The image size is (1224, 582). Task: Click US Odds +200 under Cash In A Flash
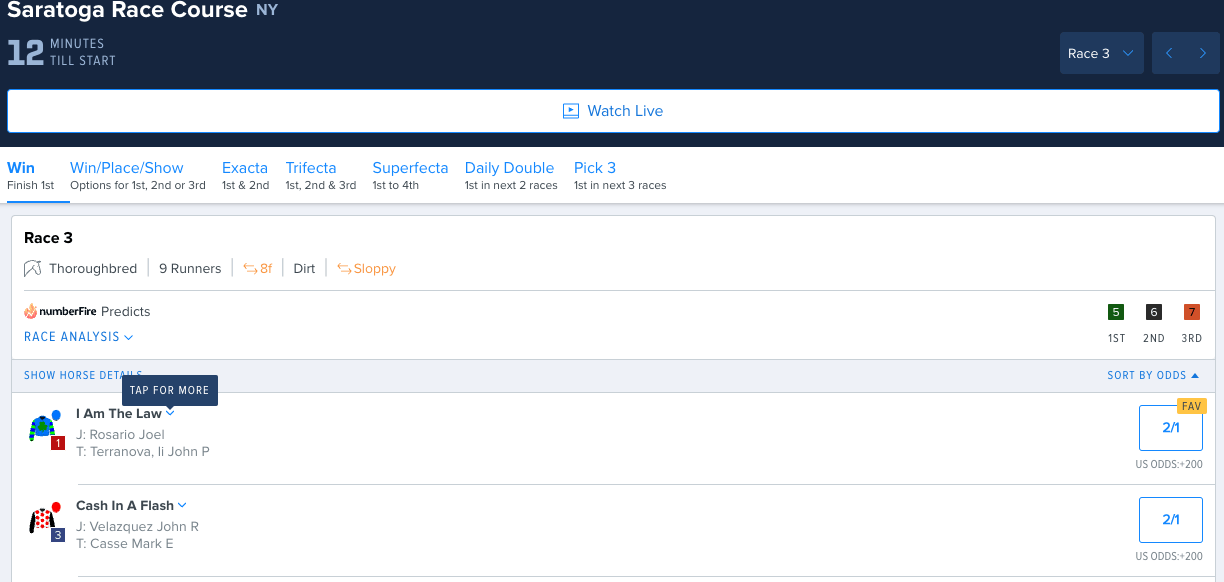click(1169, 557)
